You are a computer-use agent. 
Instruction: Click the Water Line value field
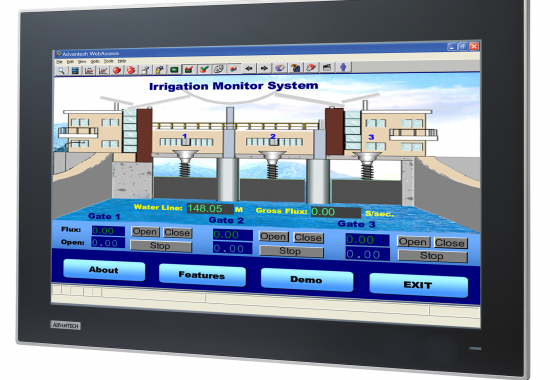pos(210,209)
